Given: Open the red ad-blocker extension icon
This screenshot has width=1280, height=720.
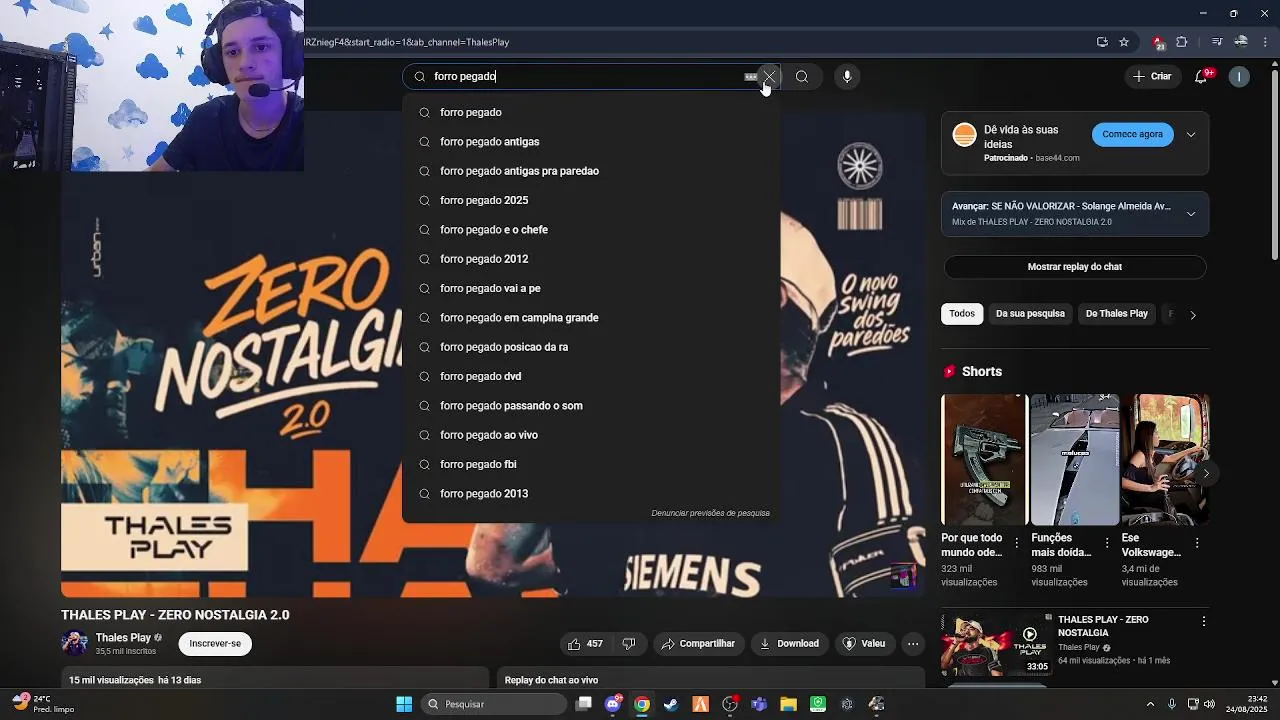Looking at the screenshot, I should tap(1158, 42).
